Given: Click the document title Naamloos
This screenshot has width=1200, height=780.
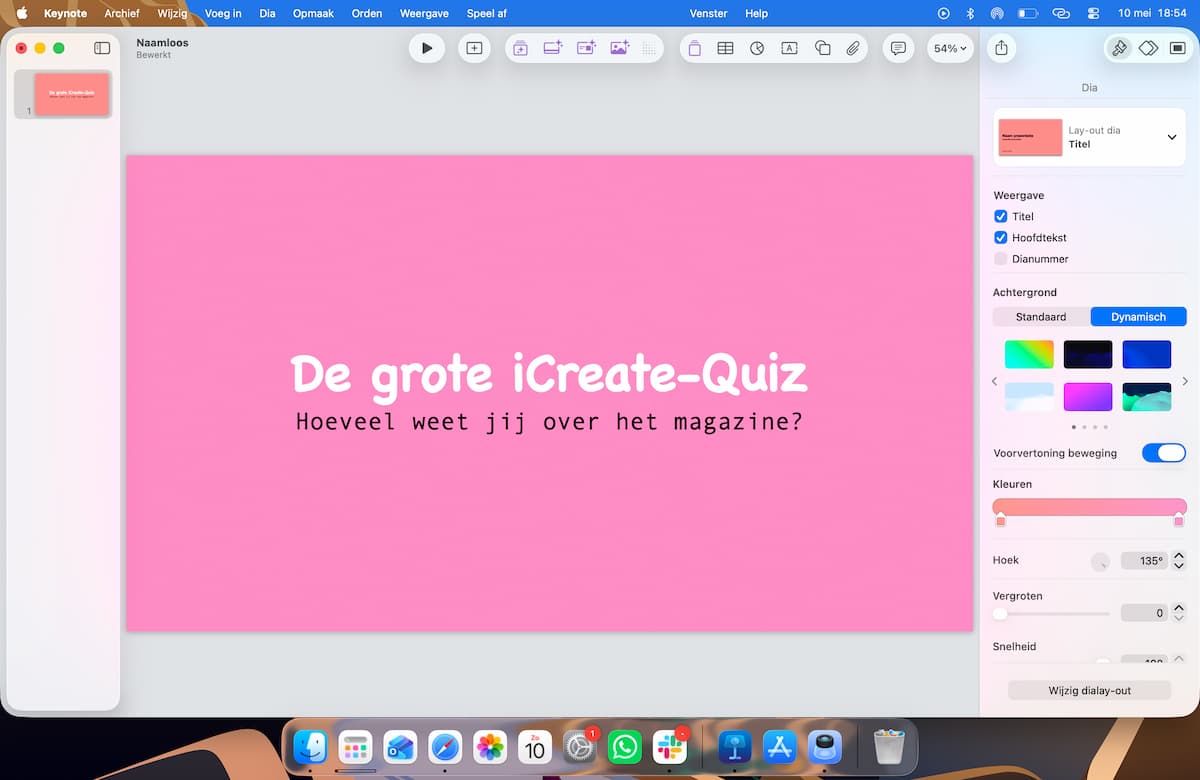Looking at the screenshot, I should click(162, 43).
